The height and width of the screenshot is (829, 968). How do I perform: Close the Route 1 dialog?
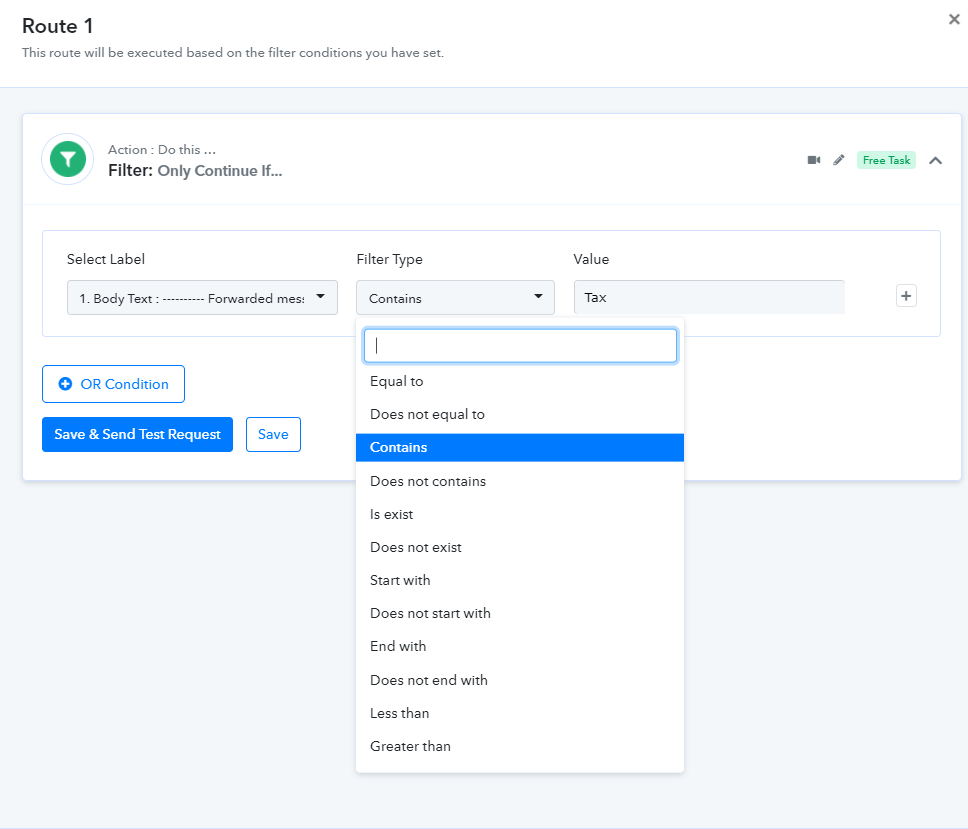954,19
